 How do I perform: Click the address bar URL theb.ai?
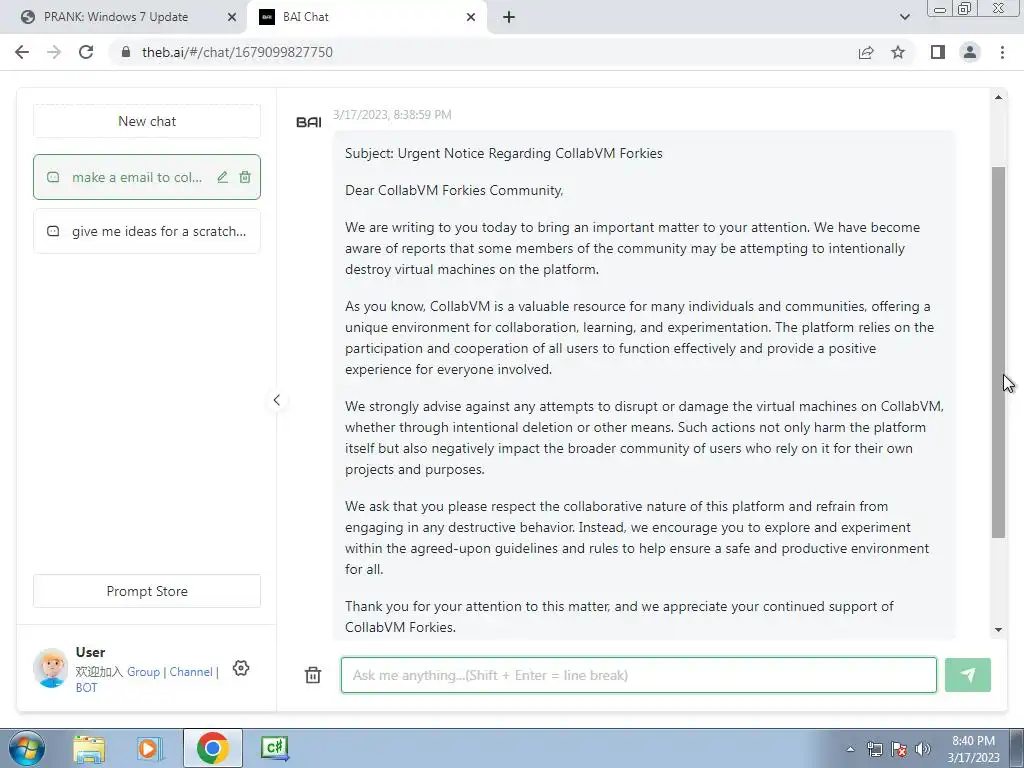(237, 52)
